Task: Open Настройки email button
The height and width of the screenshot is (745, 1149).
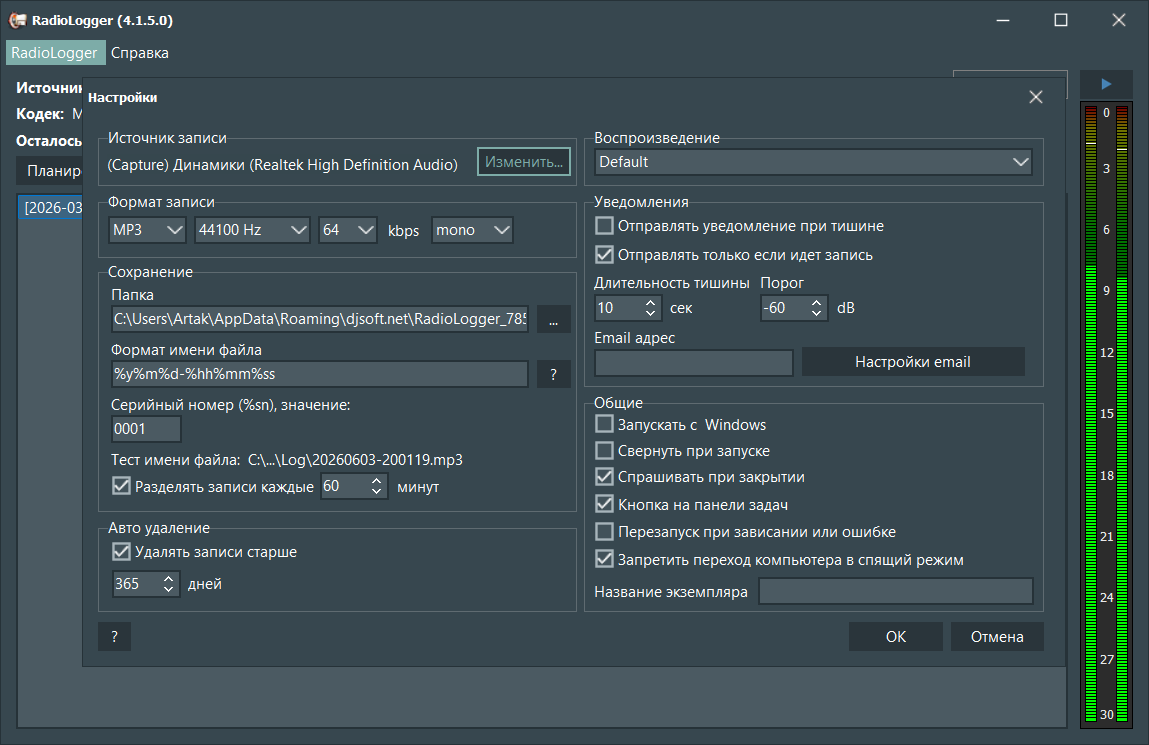Action: pyautogui.click(x=913, y=362)
